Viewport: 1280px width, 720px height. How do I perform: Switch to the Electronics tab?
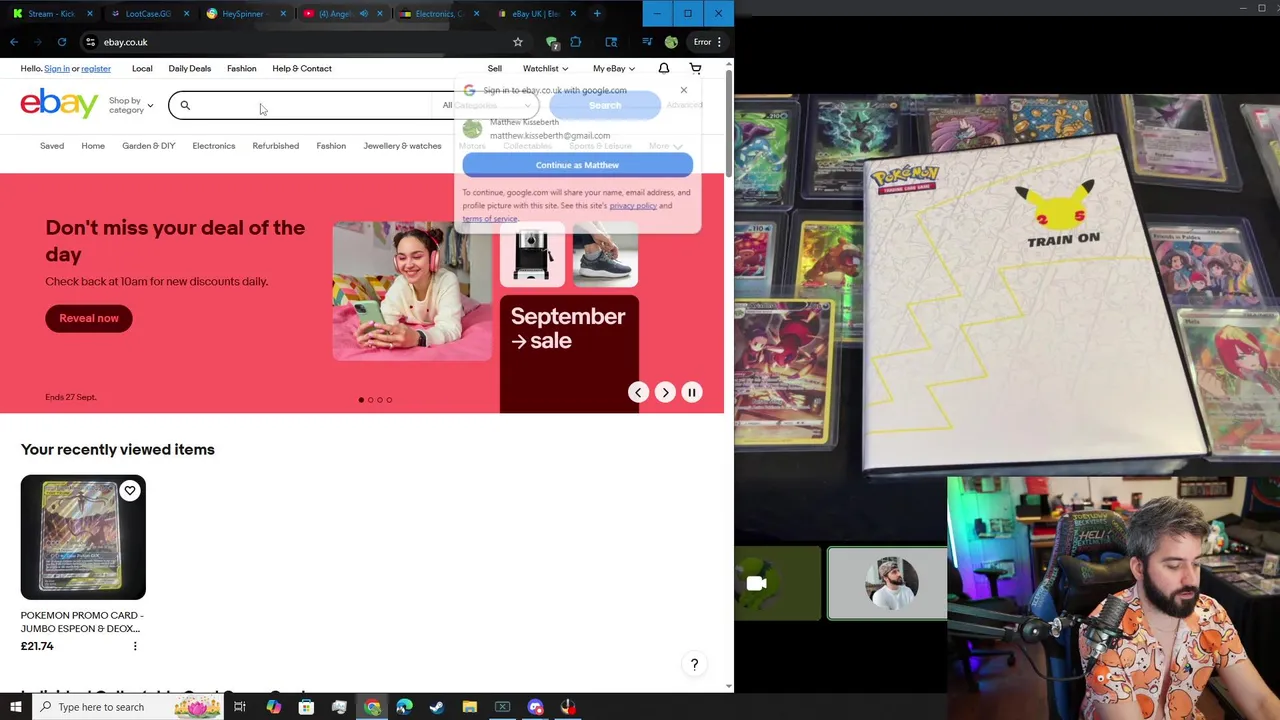pyautogui.click(x=438, y=14)
